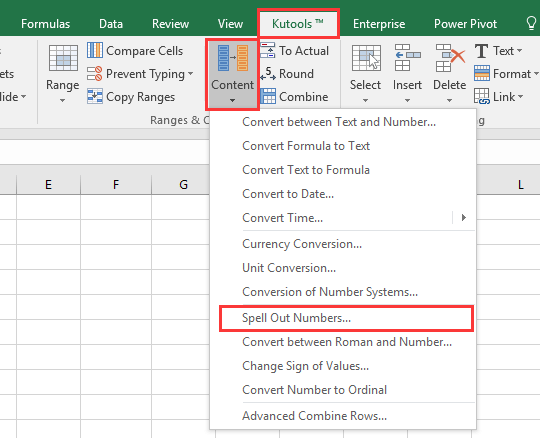Open the Select dropdown arrow
Viewport: 540px width, 438px height.
pos(365,101)
